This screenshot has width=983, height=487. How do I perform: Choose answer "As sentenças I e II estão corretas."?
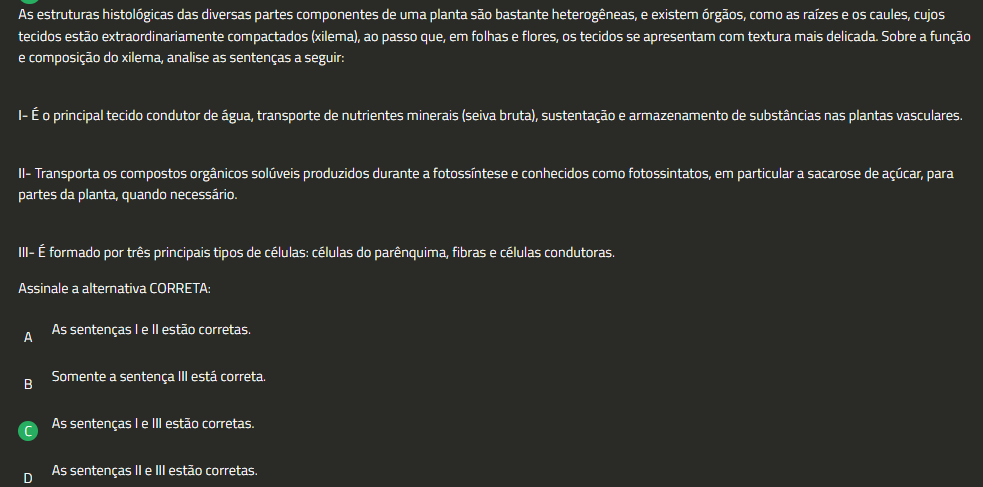pos(151,329)
